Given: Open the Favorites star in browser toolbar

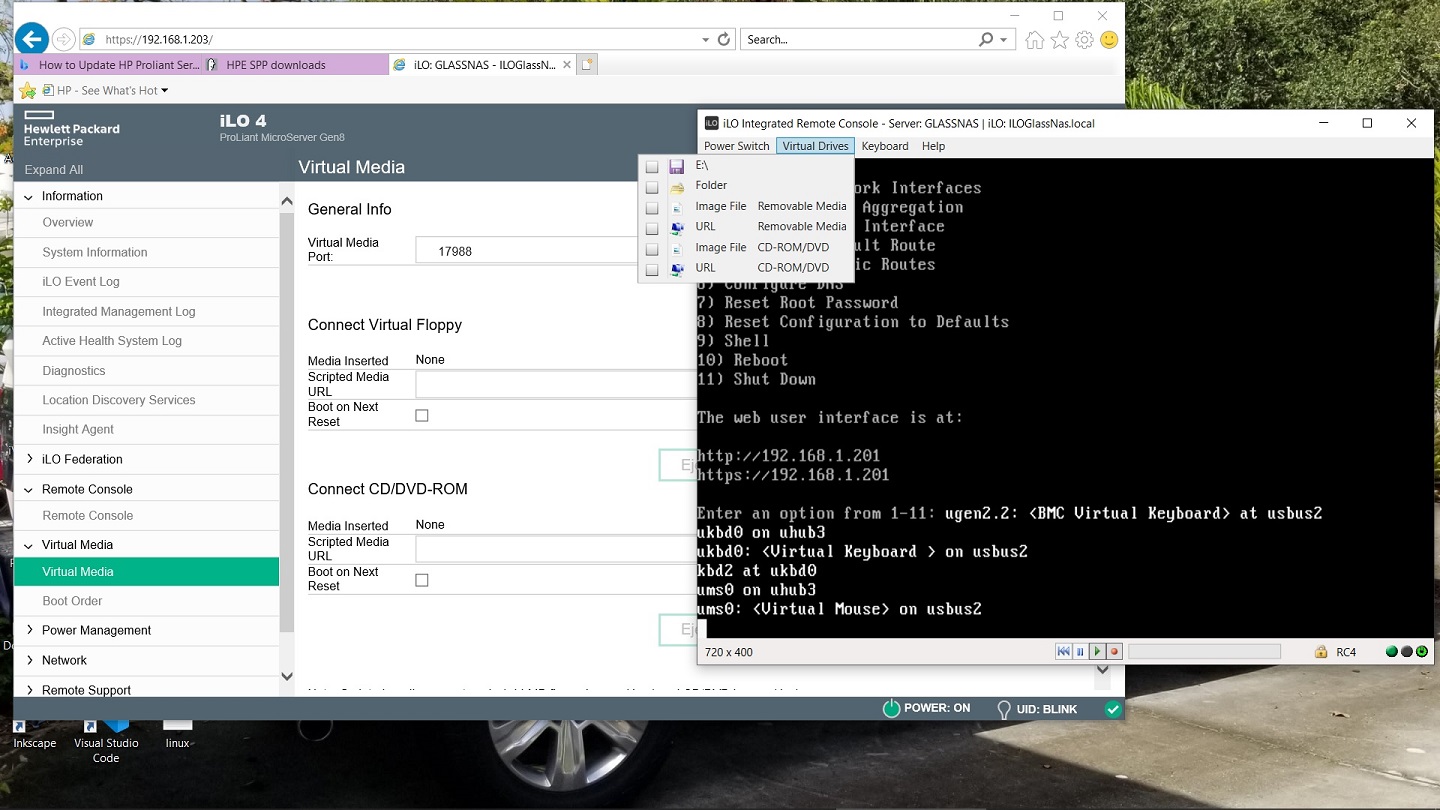Looking at the screenshot, I should 1059,40.
